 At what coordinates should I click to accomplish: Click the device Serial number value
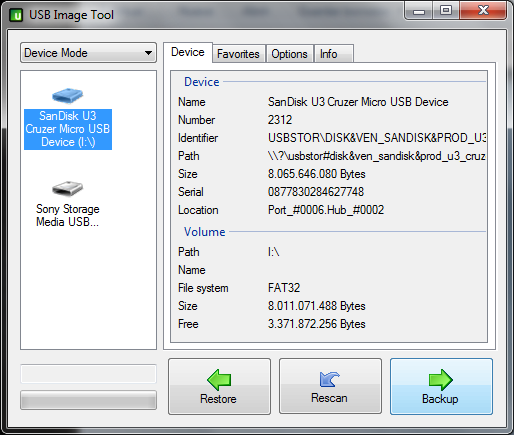(316, 192)
